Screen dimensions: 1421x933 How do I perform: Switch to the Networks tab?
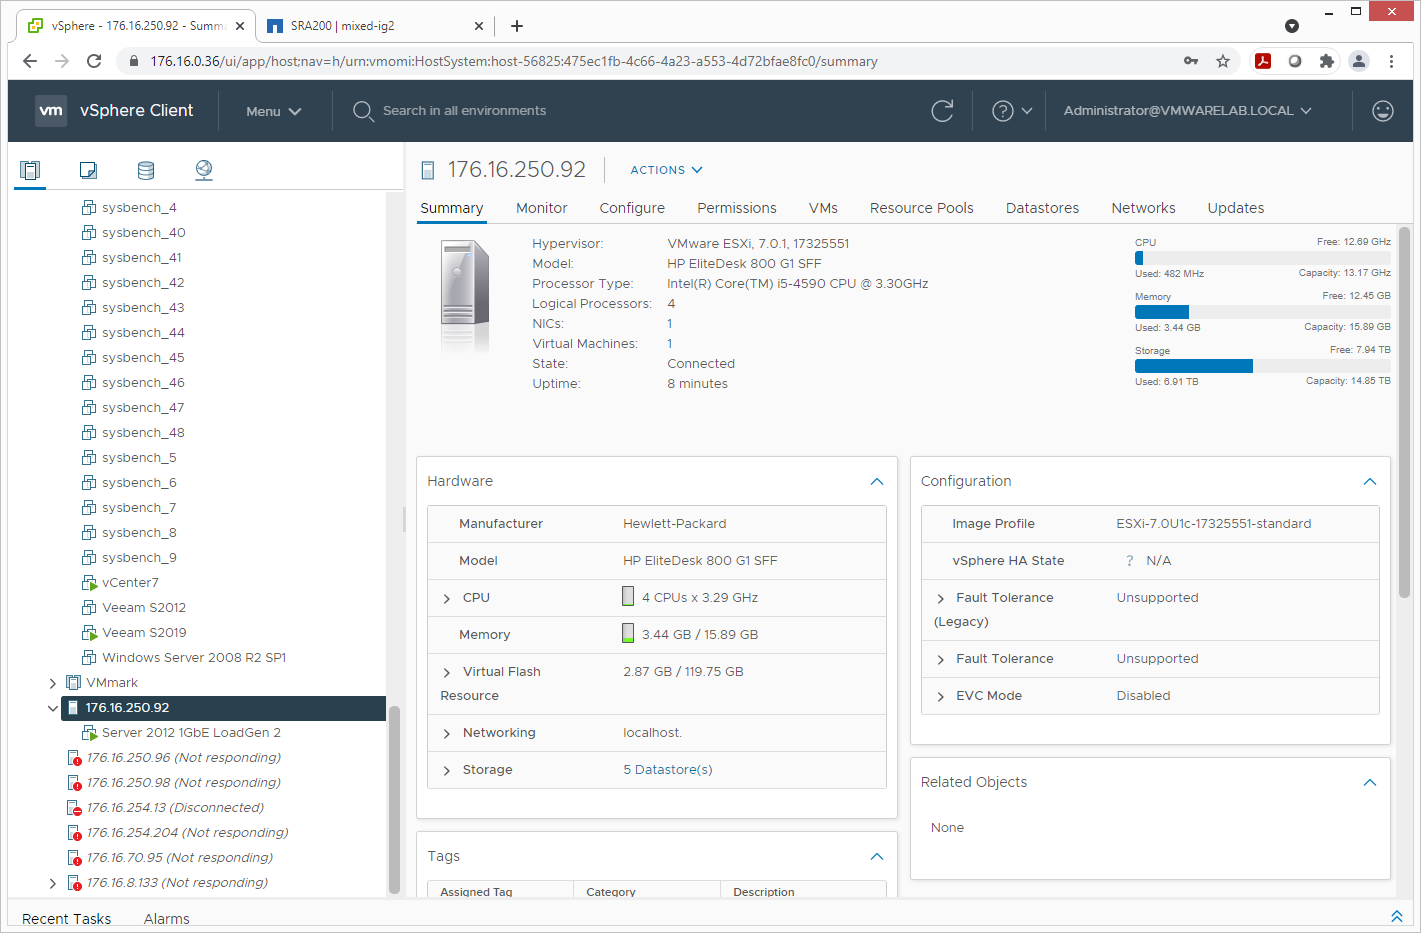click(x=1143, y=208)
